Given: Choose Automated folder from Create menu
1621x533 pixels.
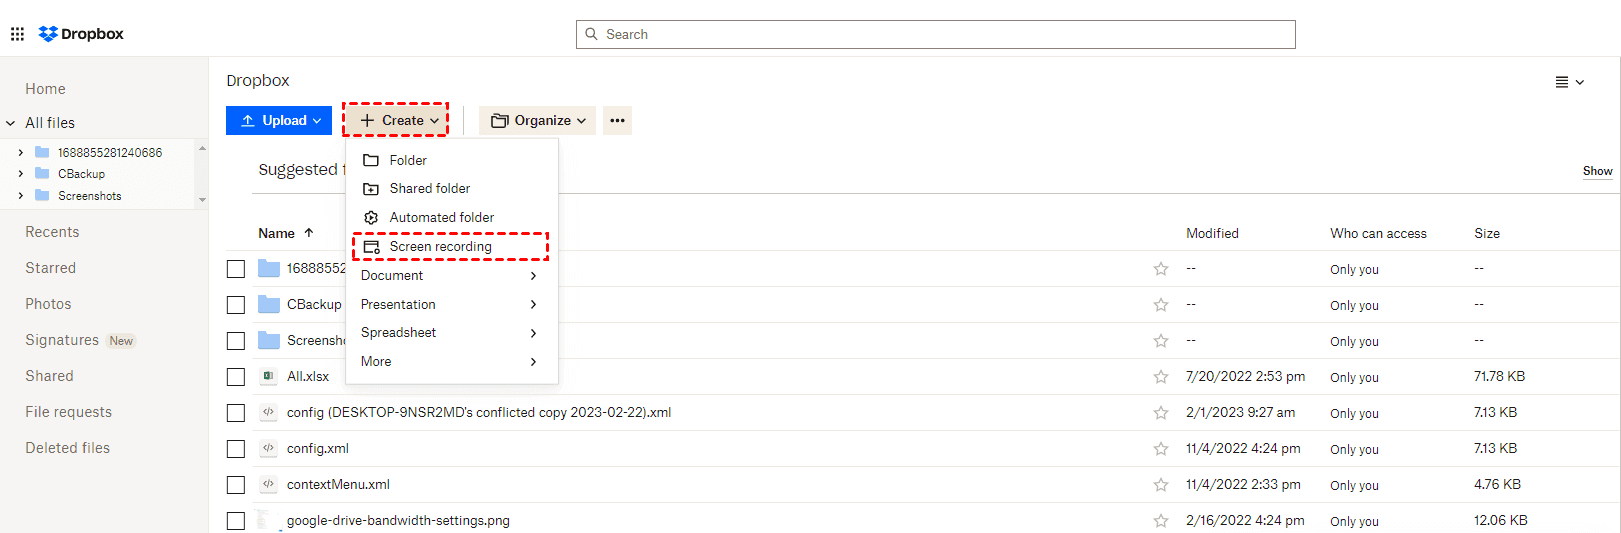Looking at the screenshot, I should (450, 217).
